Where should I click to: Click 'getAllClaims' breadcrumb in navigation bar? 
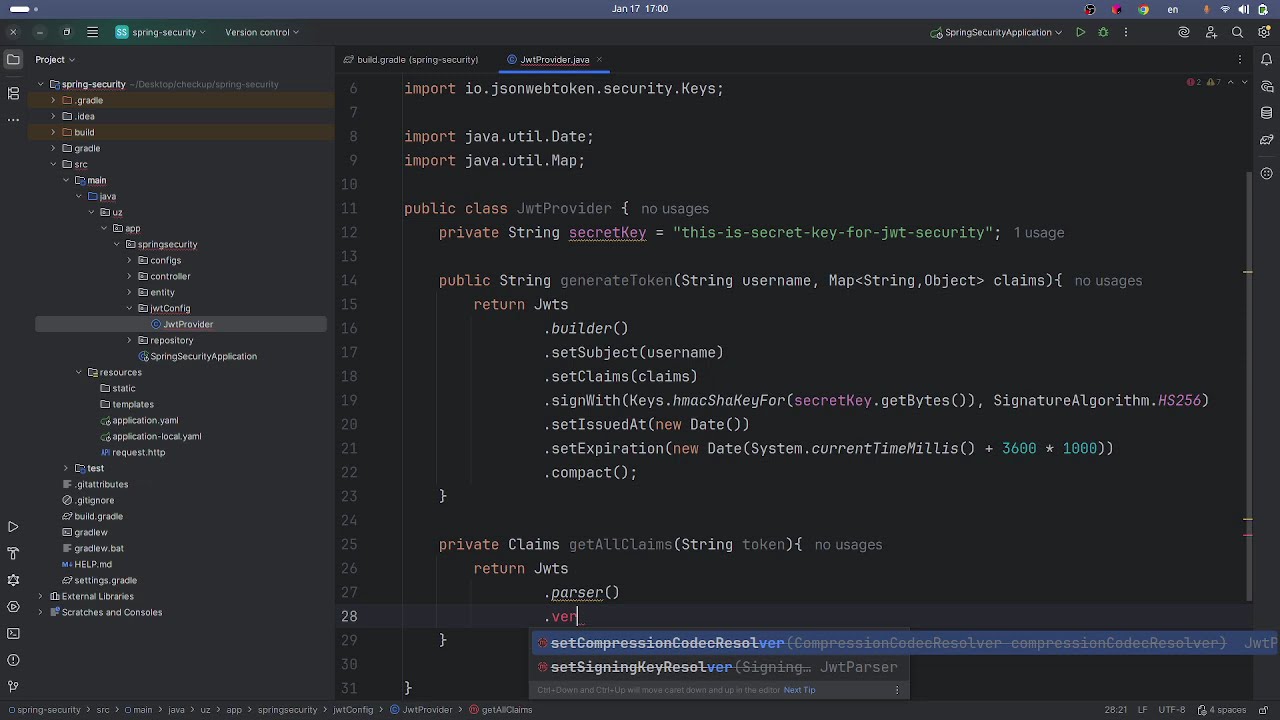coord(500,710)
